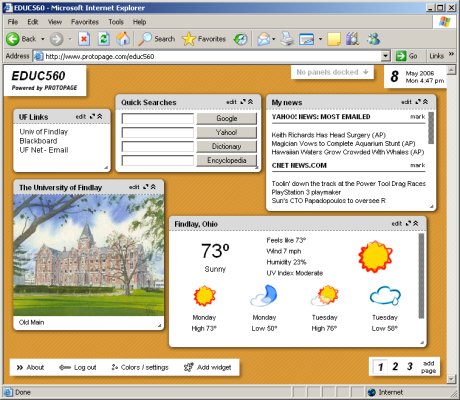Maximize the University of Findlay panel
Viewport: 460px width, 400px height.
146,187
